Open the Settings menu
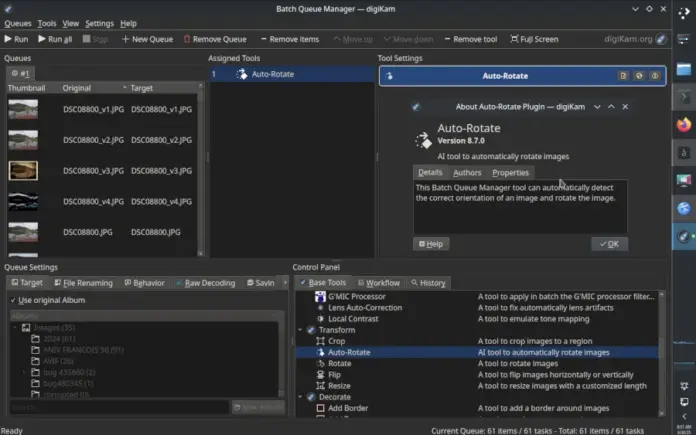Image resolution: width=696 pixels, height=435 pixels. tap(99, 23)
